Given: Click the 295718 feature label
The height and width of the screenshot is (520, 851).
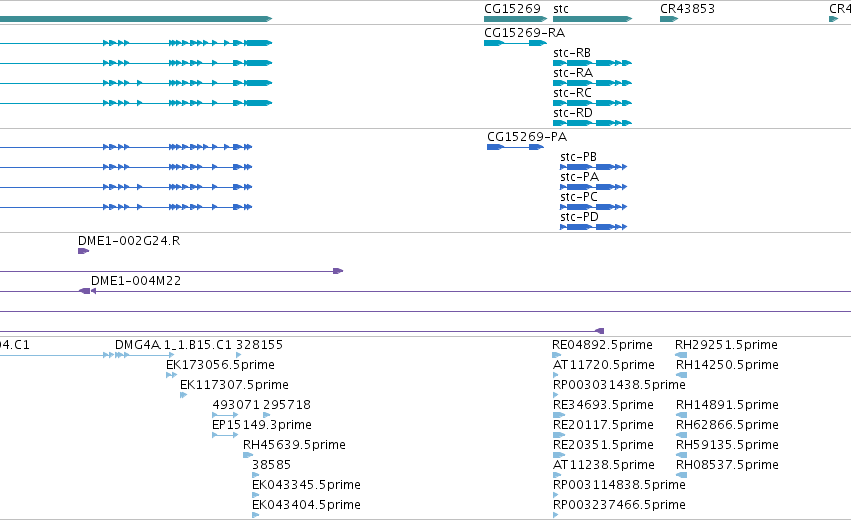Looking at the screenshot, I should [287, 405].
